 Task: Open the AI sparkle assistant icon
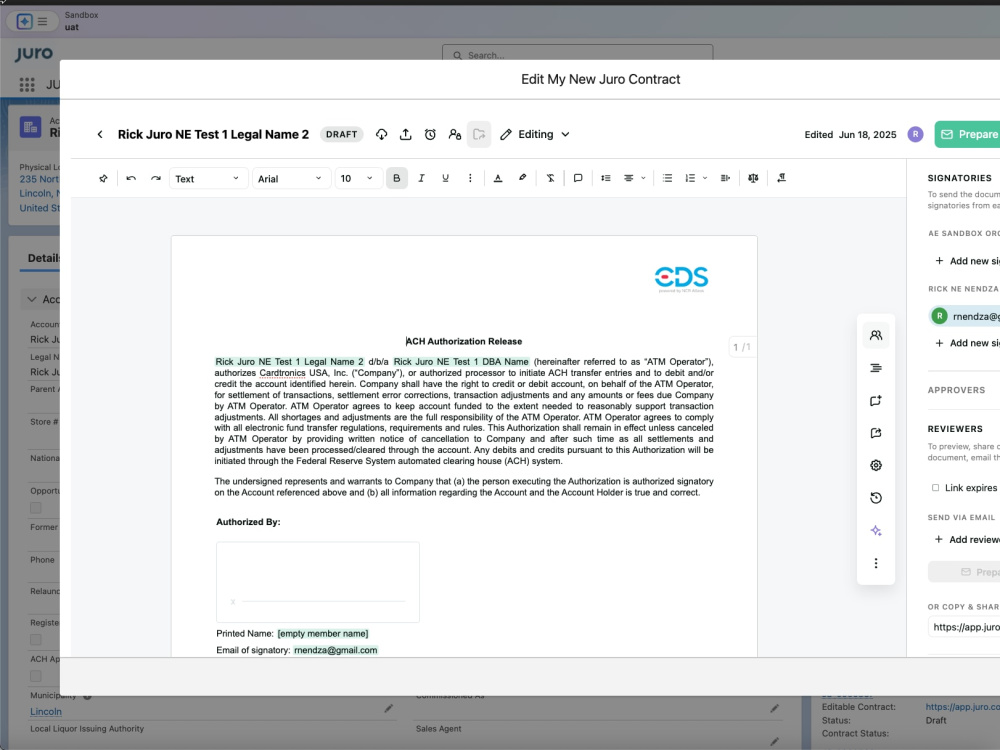tap(876, 531)
